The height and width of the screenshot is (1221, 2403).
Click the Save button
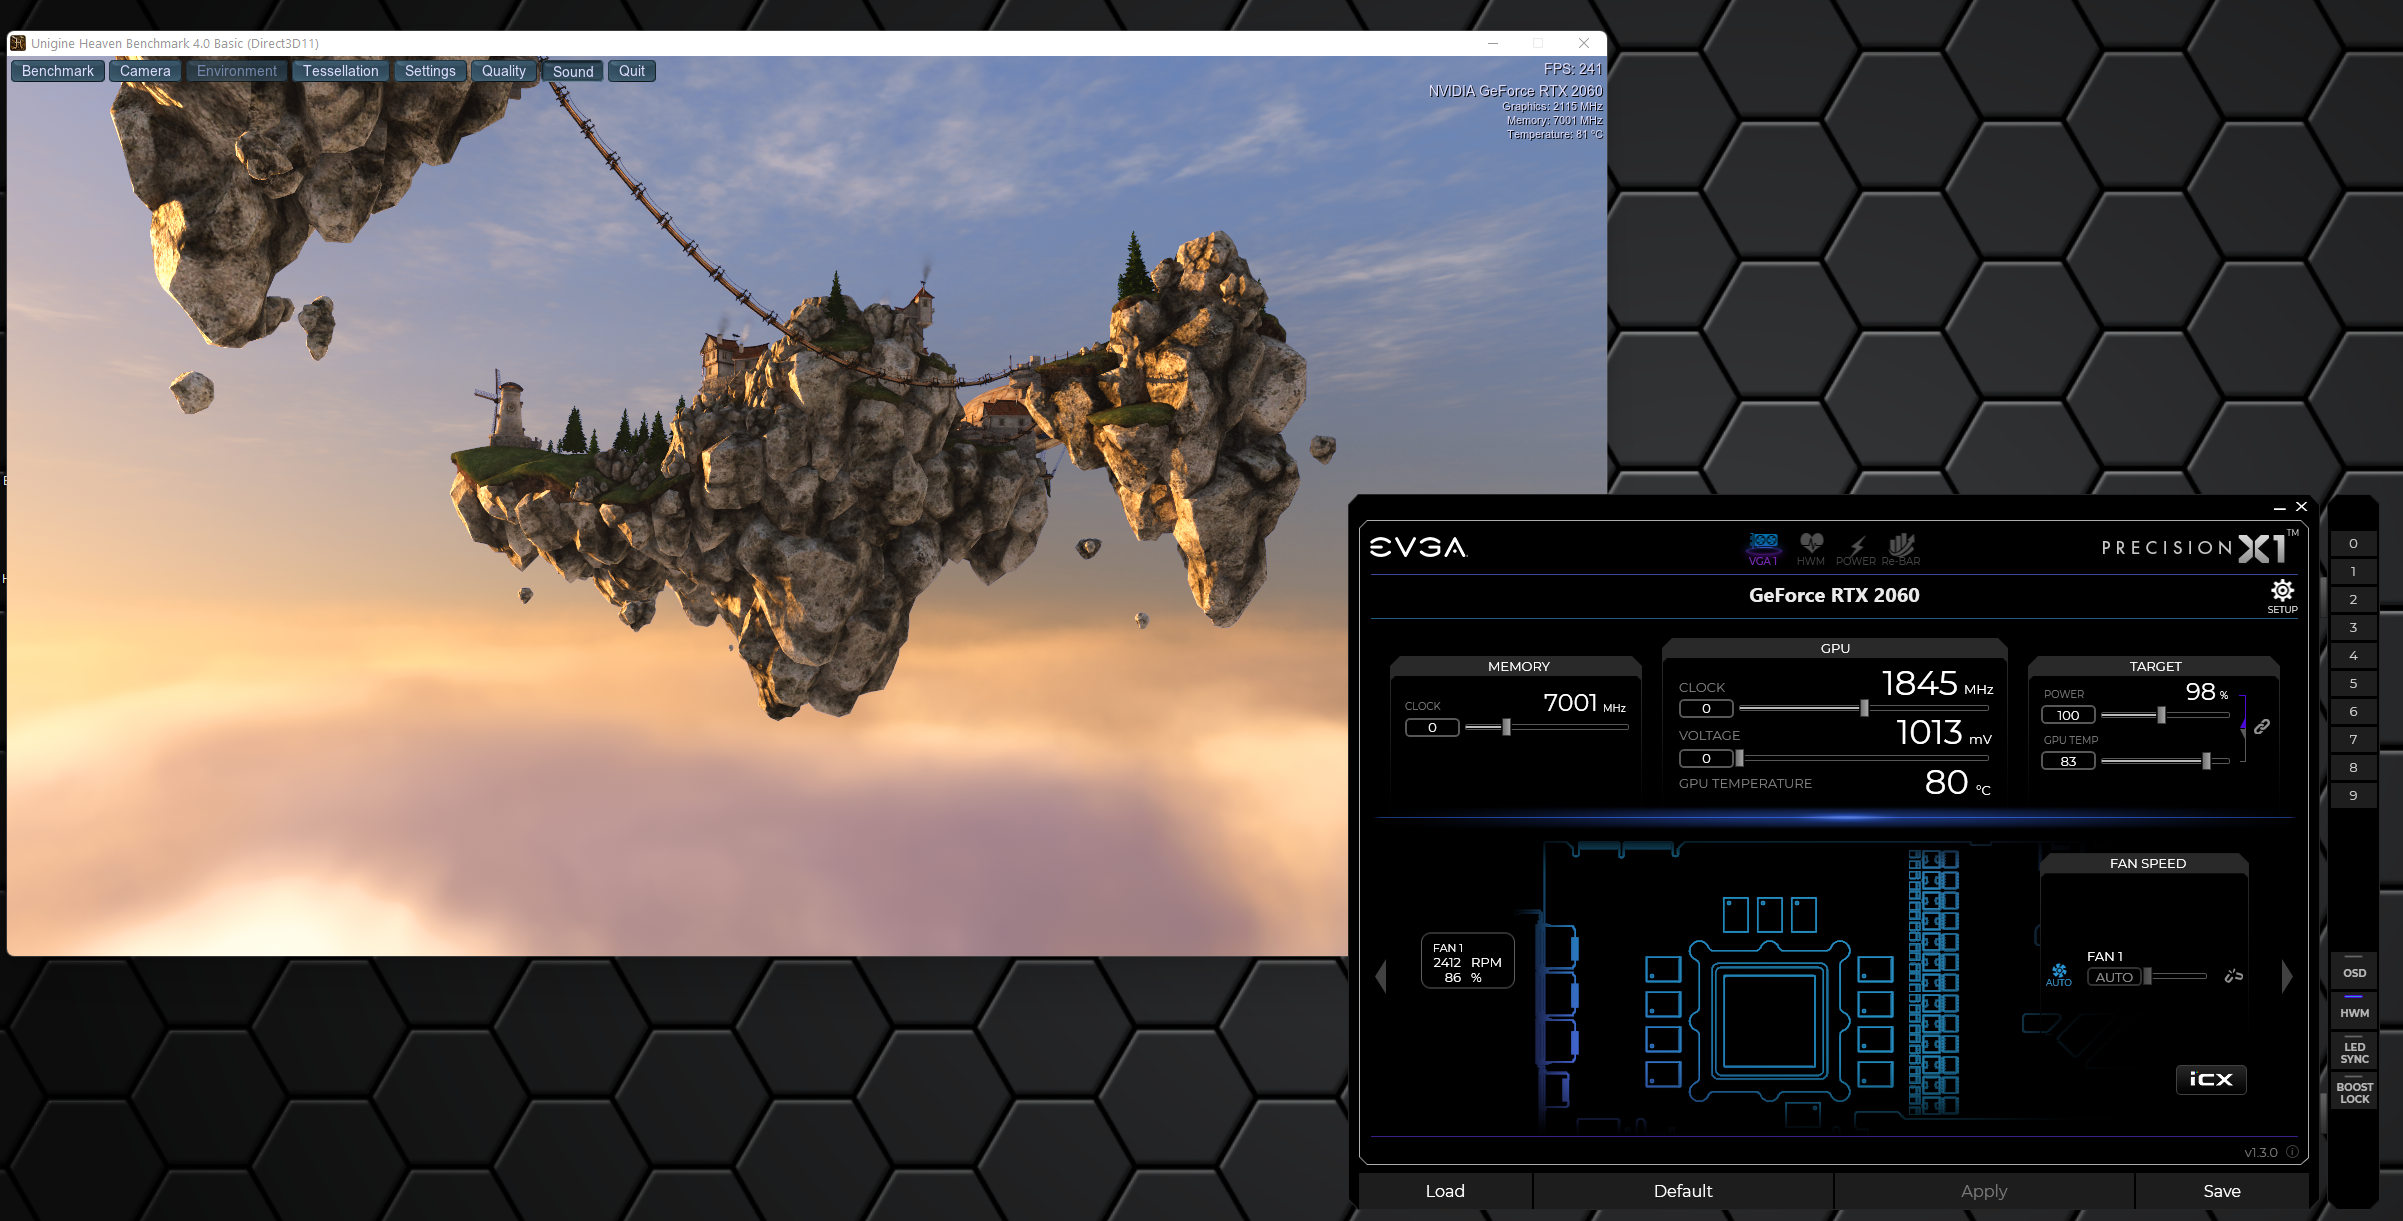(x=2221, y=1191)
